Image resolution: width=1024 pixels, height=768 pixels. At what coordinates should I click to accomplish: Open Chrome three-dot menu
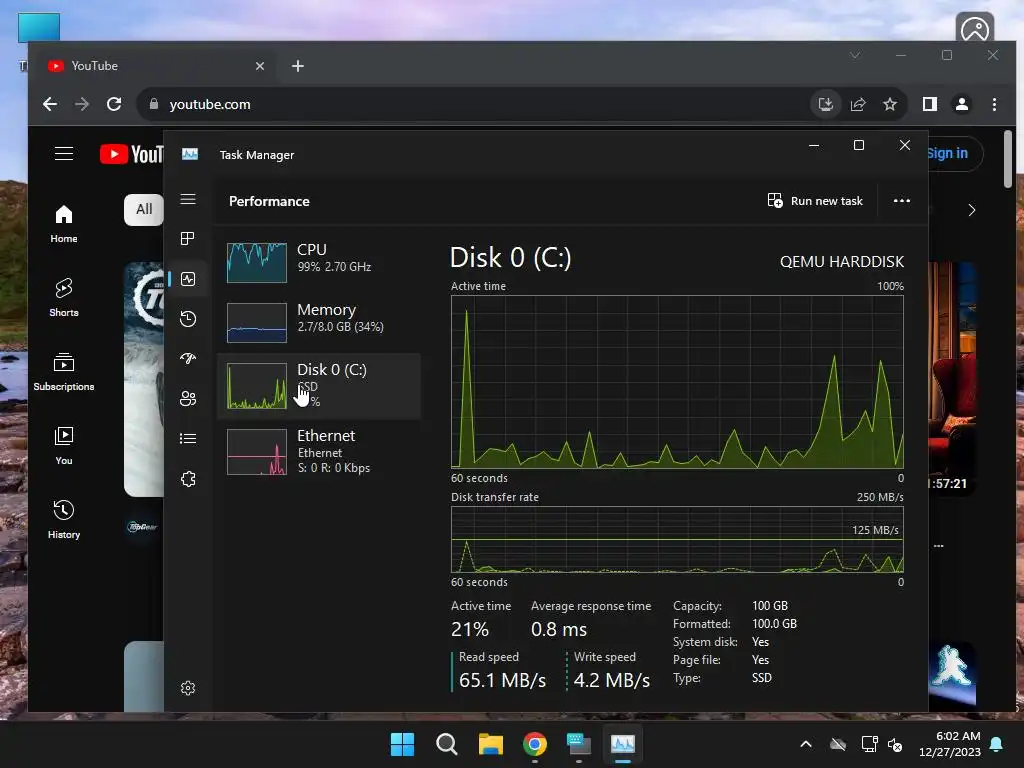click(x=994, y=104)
